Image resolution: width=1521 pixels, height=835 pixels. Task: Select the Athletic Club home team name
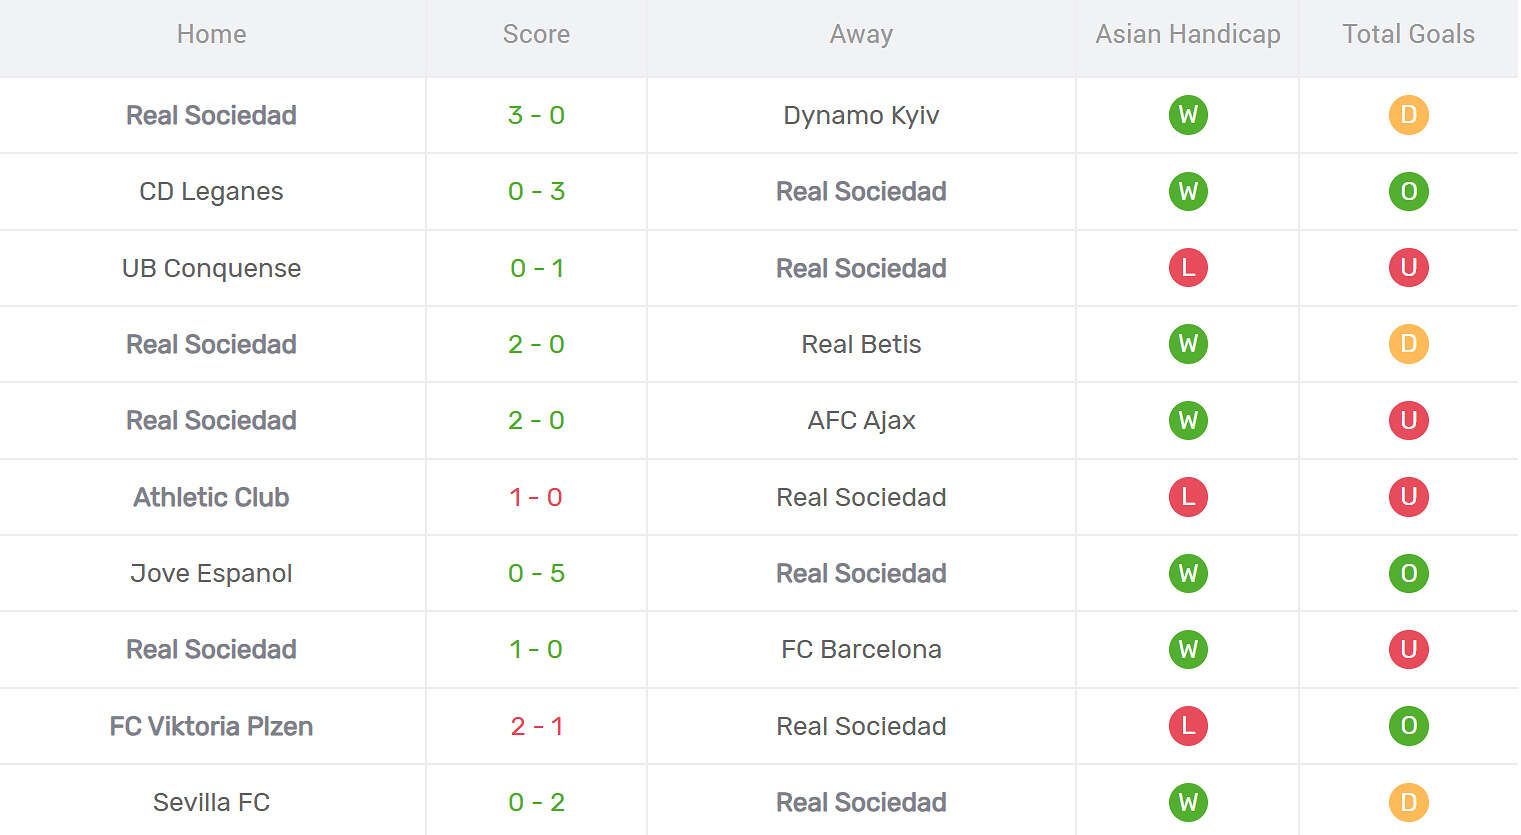point(211,497)
